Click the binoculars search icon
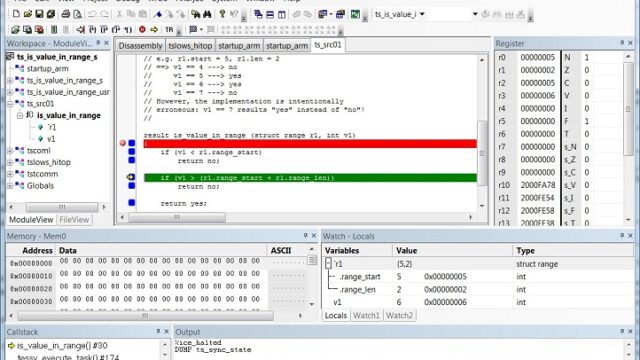This screenshot has width=640, height=360. point(207,14)
